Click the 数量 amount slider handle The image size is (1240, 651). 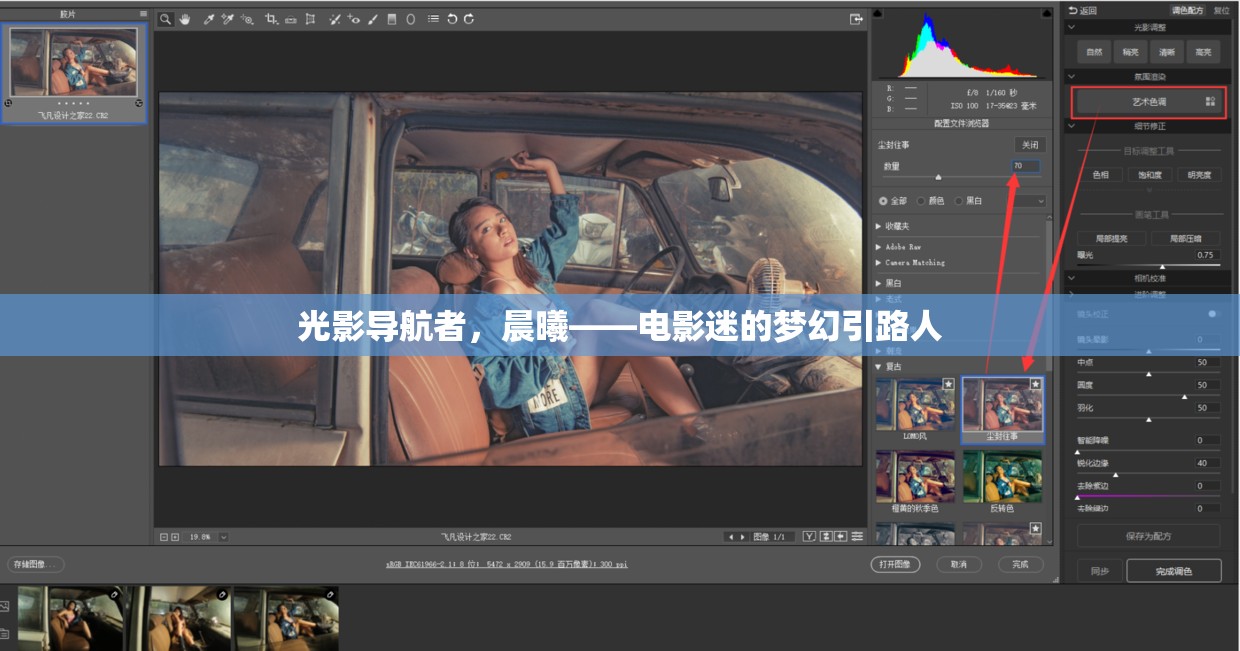[x=938, y=177]
